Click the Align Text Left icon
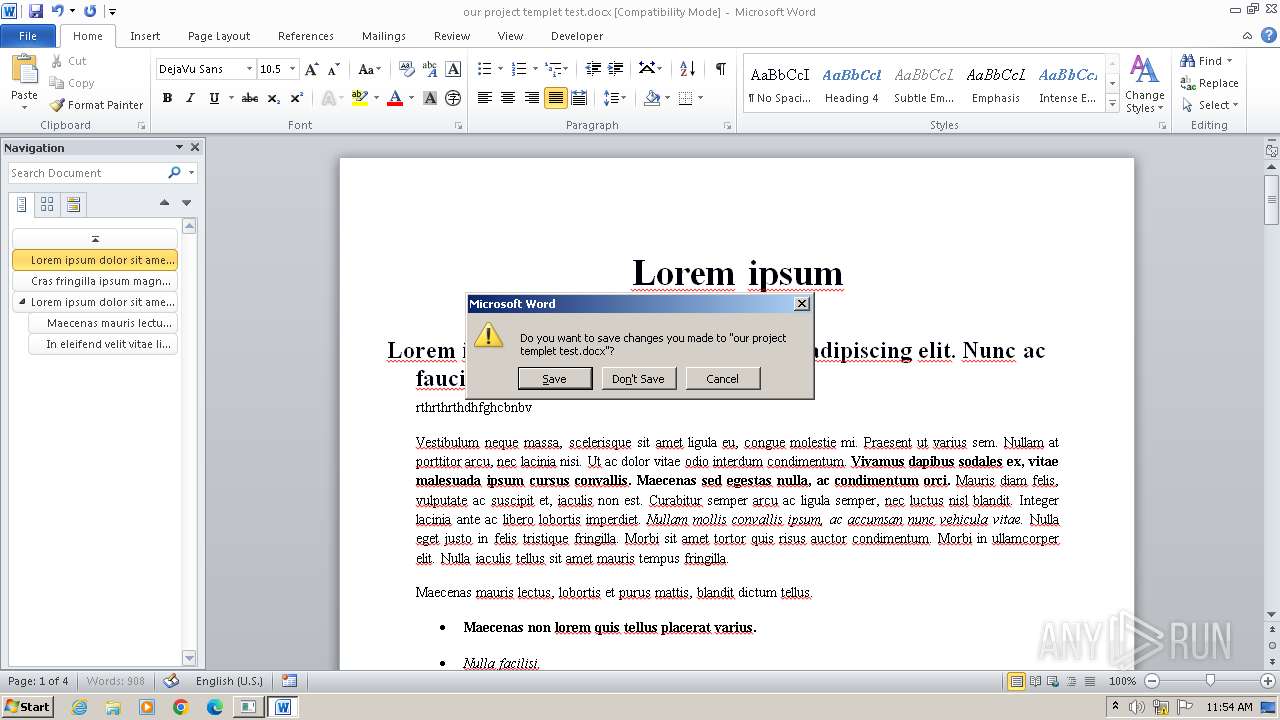The width and height of the screenshot is (1280, 720). [485, 98]
